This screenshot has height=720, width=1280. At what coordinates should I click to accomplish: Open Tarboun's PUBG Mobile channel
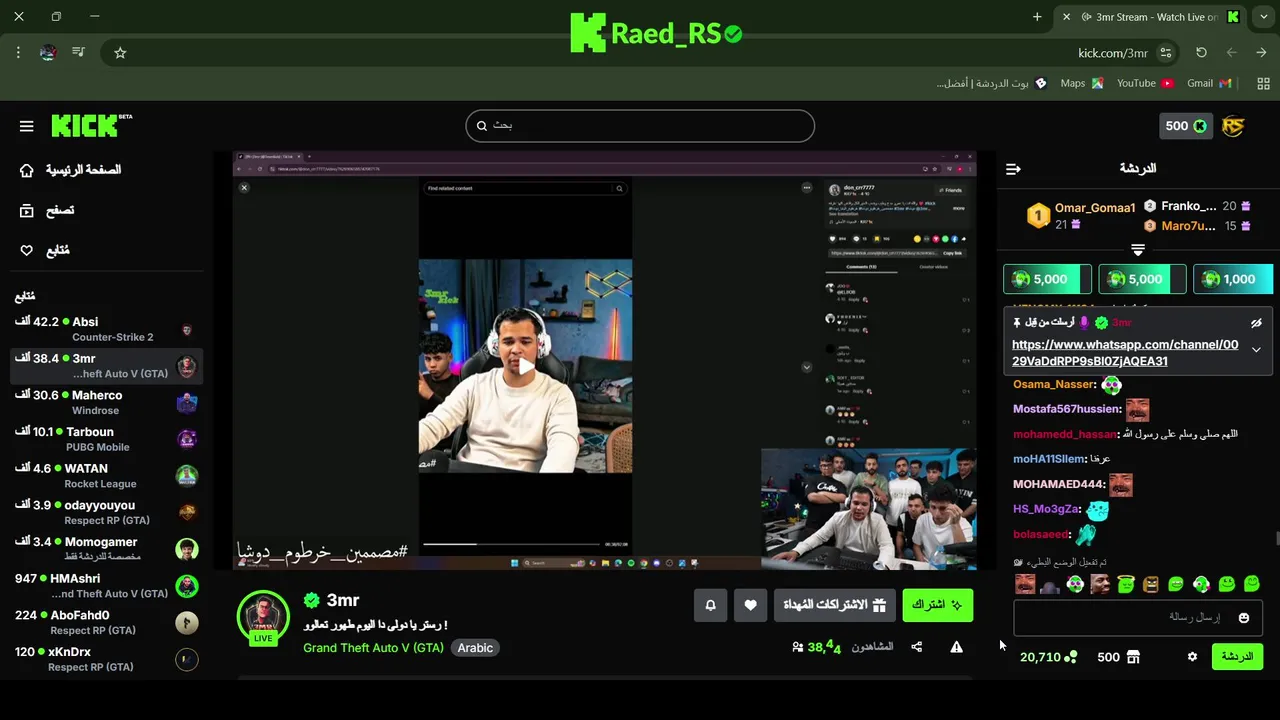(106, 439)
